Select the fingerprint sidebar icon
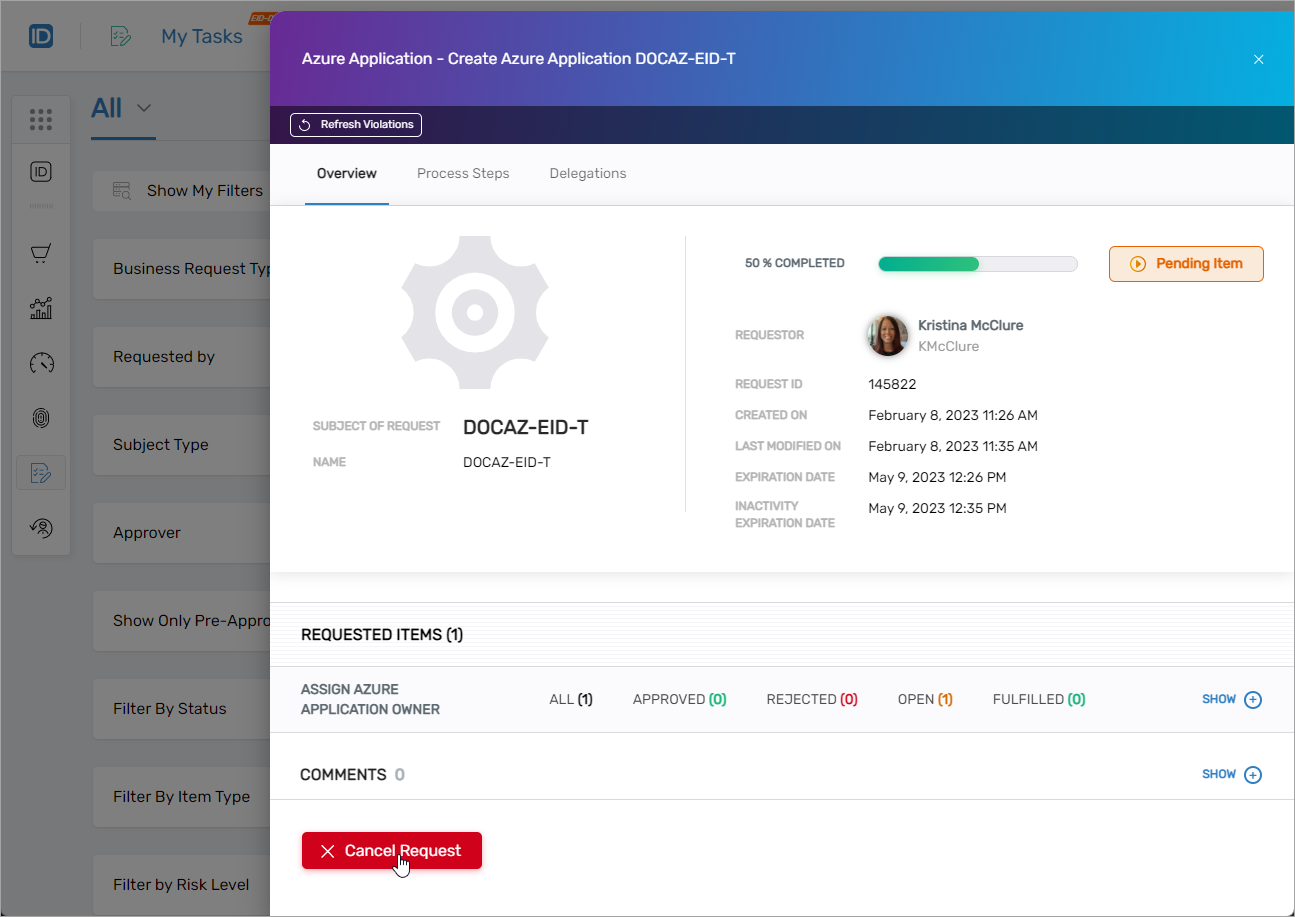This screenshot has height=917, width=1295. coord(41,418)
